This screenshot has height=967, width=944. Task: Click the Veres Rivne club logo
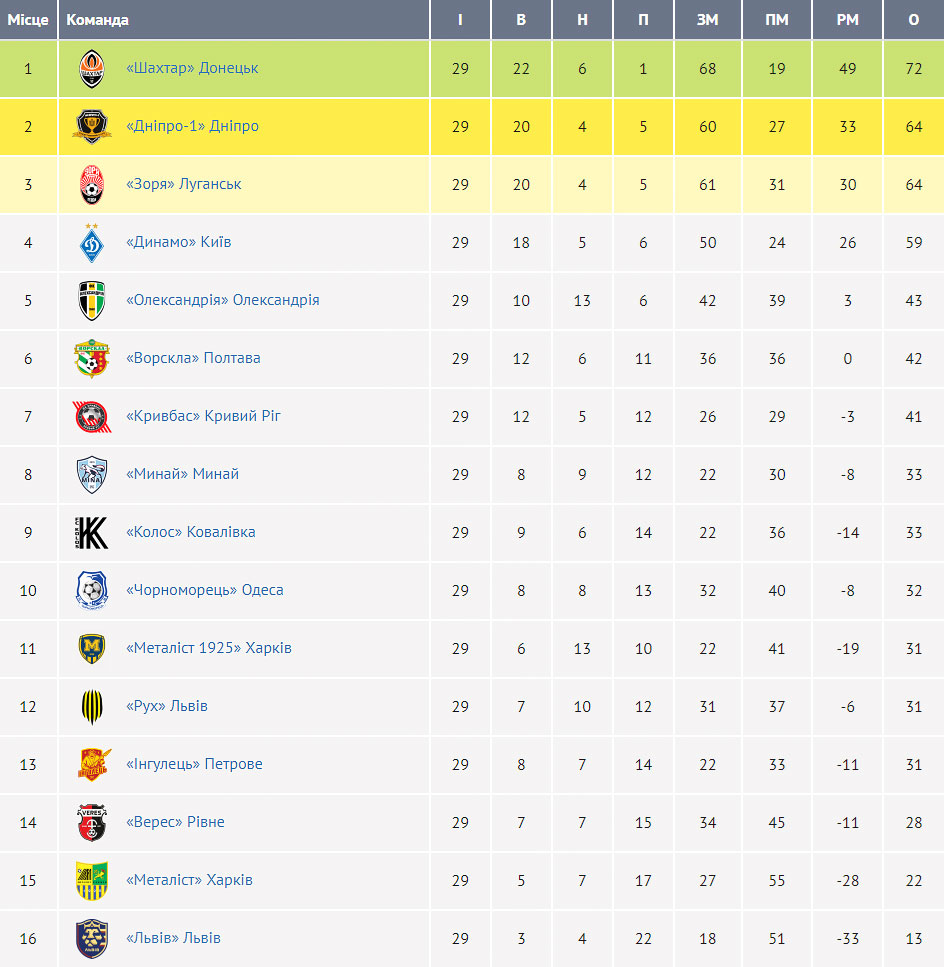[92, 822]
